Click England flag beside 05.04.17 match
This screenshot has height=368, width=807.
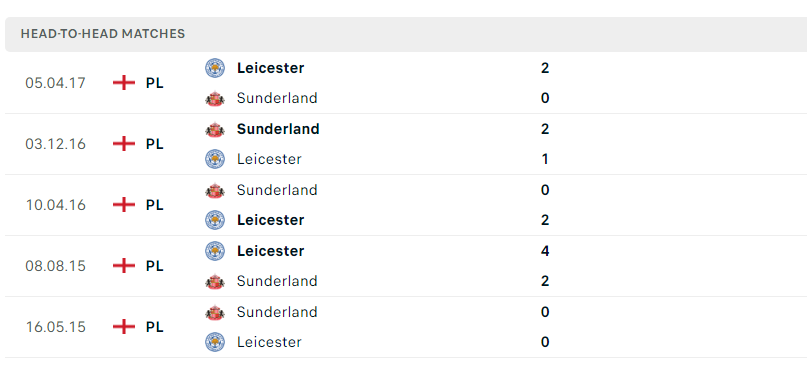point(124,83)
